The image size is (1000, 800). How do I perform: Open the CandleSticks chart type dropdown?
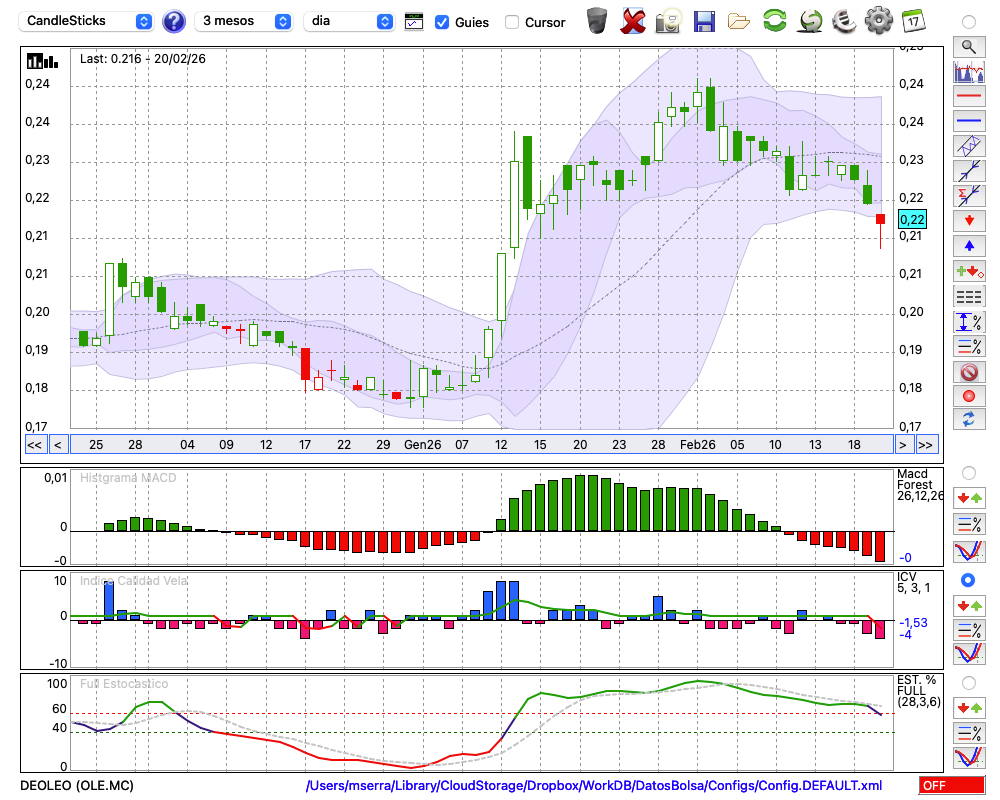pyautogui.click(x=88, y=21)
